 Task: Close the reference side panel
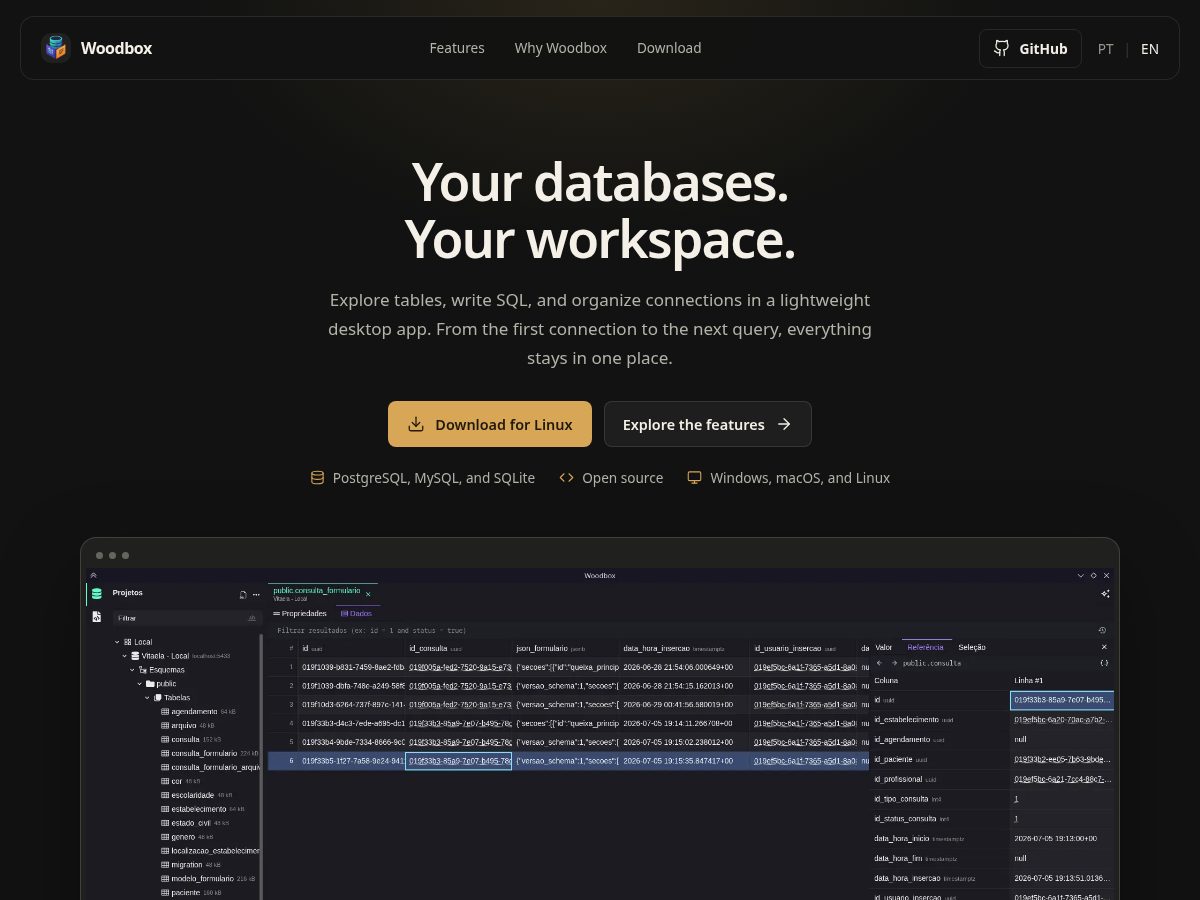(x=1104, y=647)
